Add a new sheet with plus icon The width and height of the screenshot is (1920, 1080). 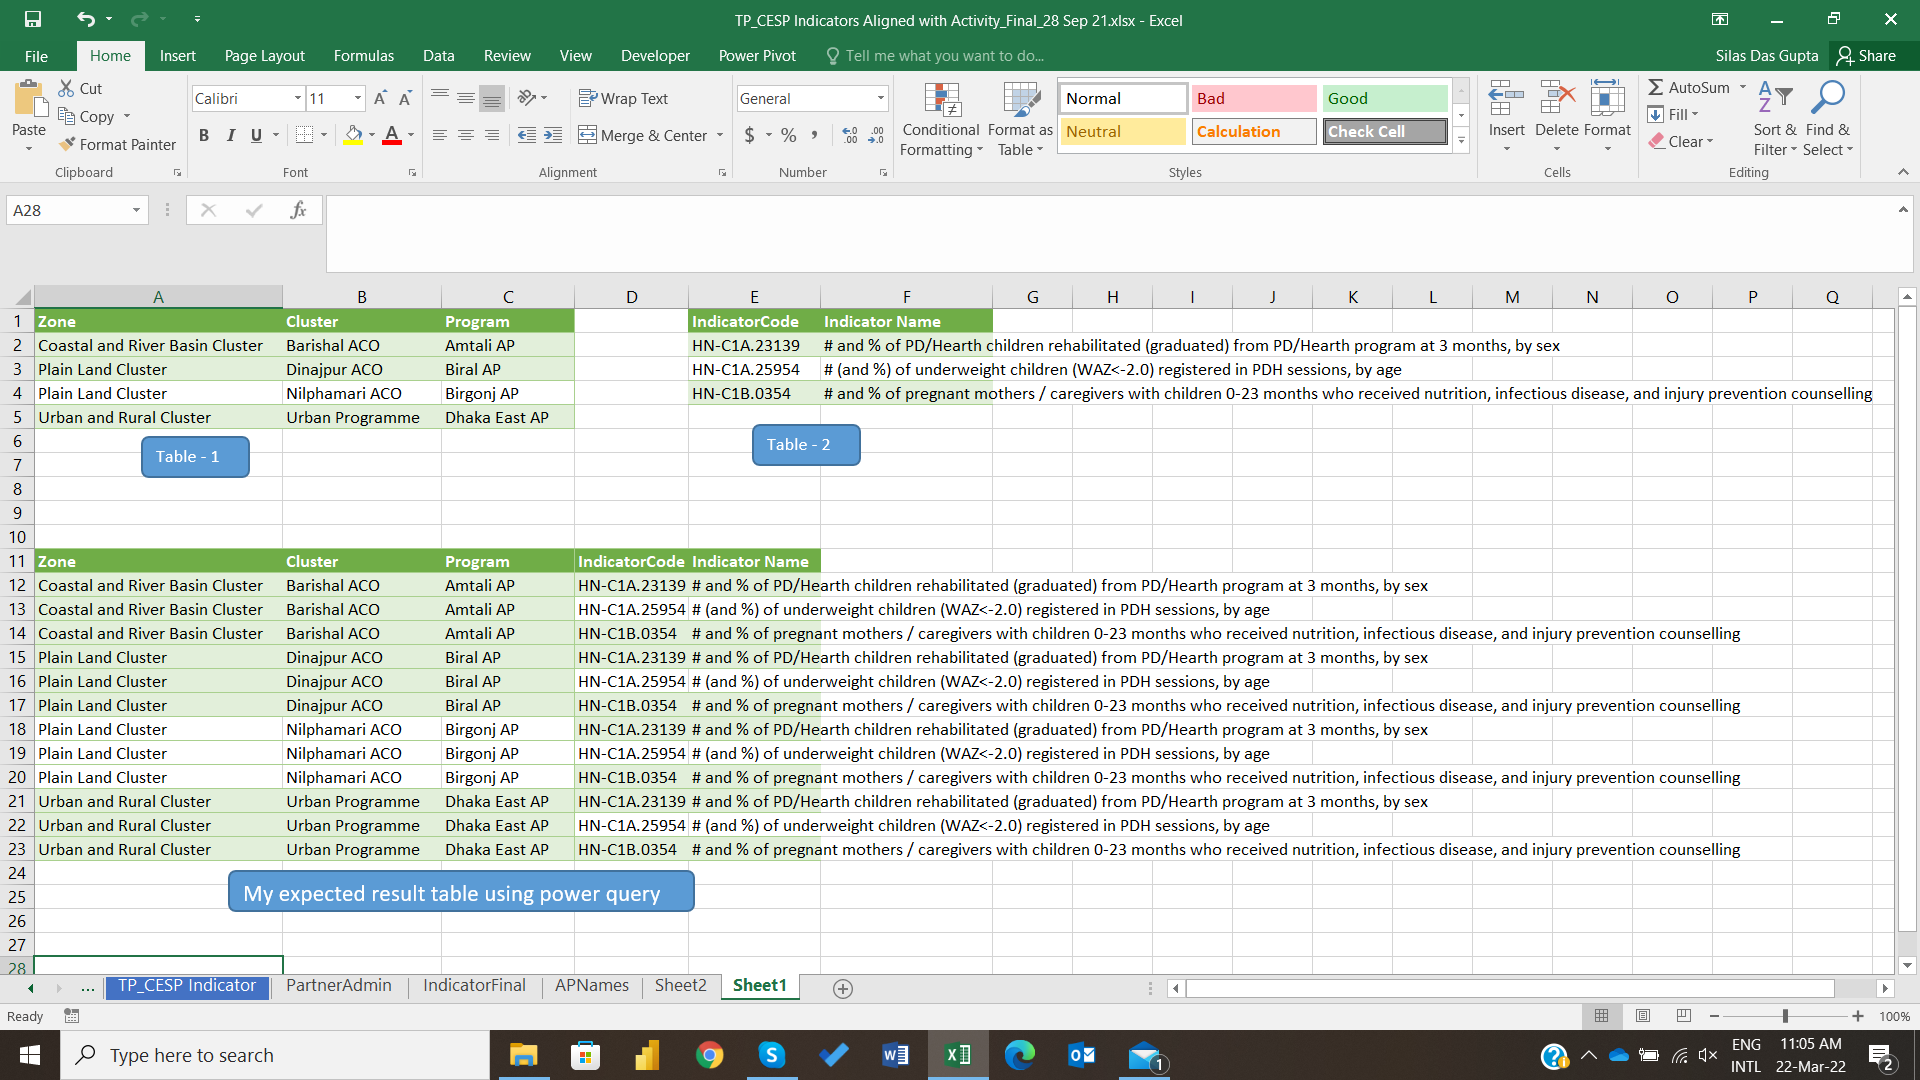click(843, 988)
